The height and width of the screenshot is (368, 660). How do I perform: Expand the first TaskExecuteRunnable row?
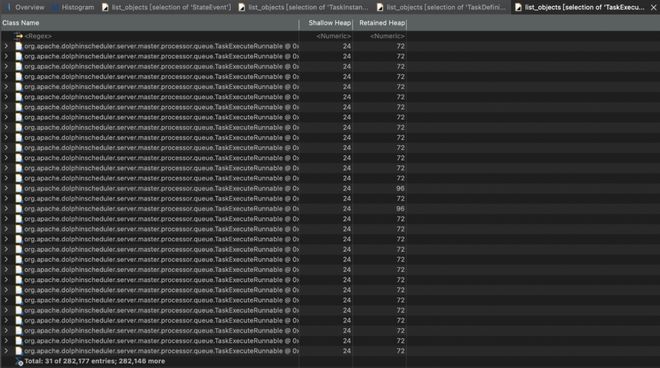point(6,46)
